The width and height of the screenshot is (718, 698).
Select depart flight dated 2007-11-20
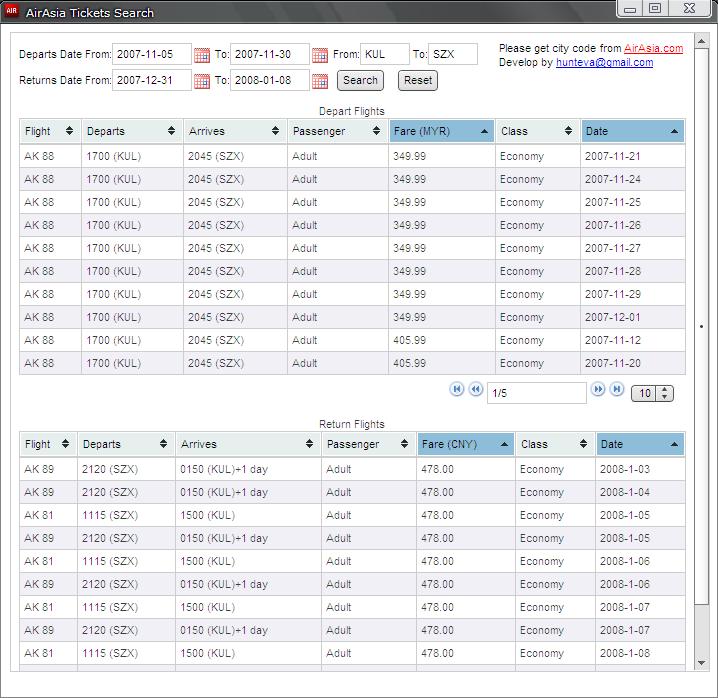tap(352, 363)
